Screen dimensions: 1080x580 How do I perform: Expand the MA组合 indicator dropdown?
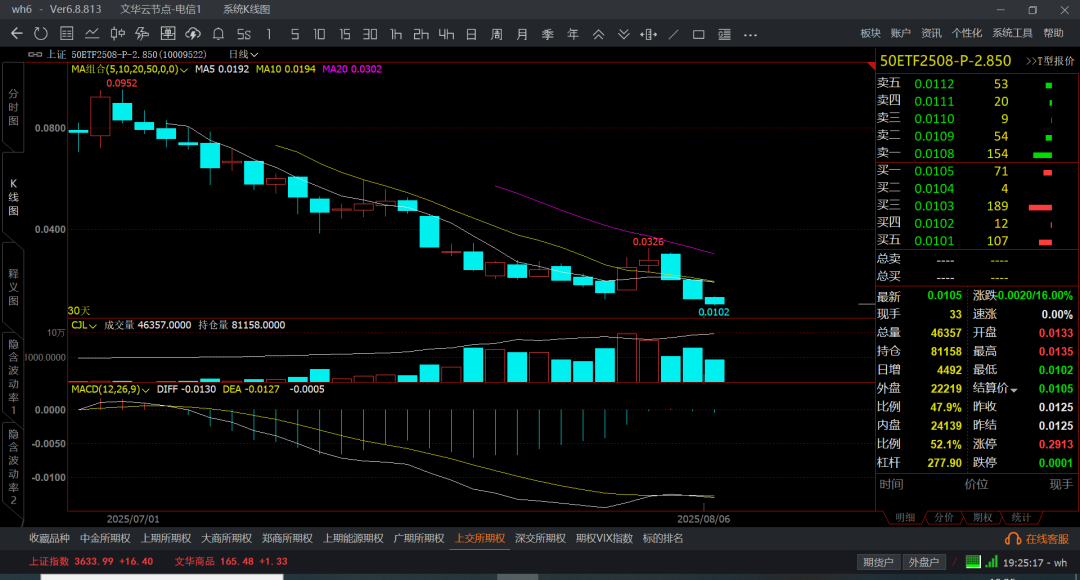point(184,70)
